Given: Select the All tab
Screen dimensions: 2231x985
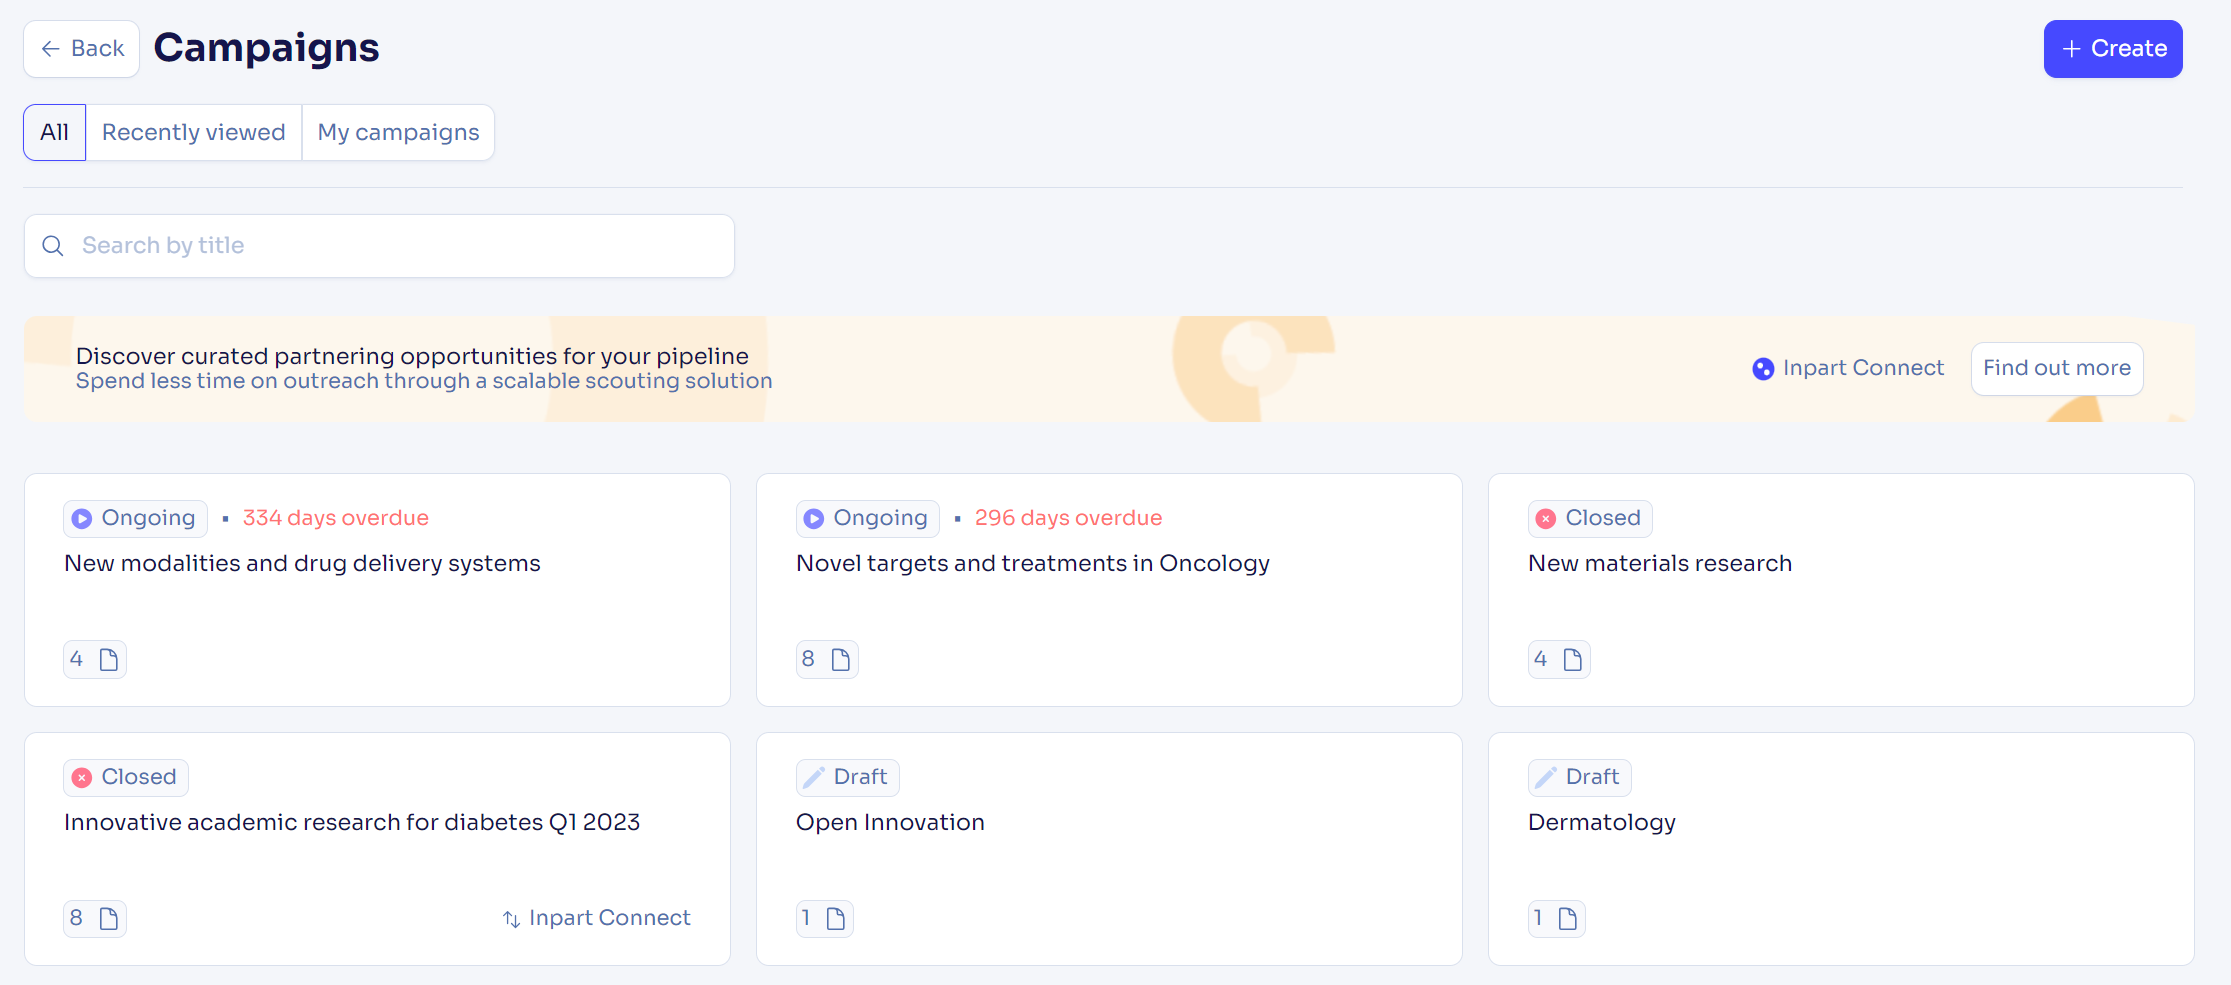Looking at the screenshot, I should pyautogui.click(x=55, y=132).
